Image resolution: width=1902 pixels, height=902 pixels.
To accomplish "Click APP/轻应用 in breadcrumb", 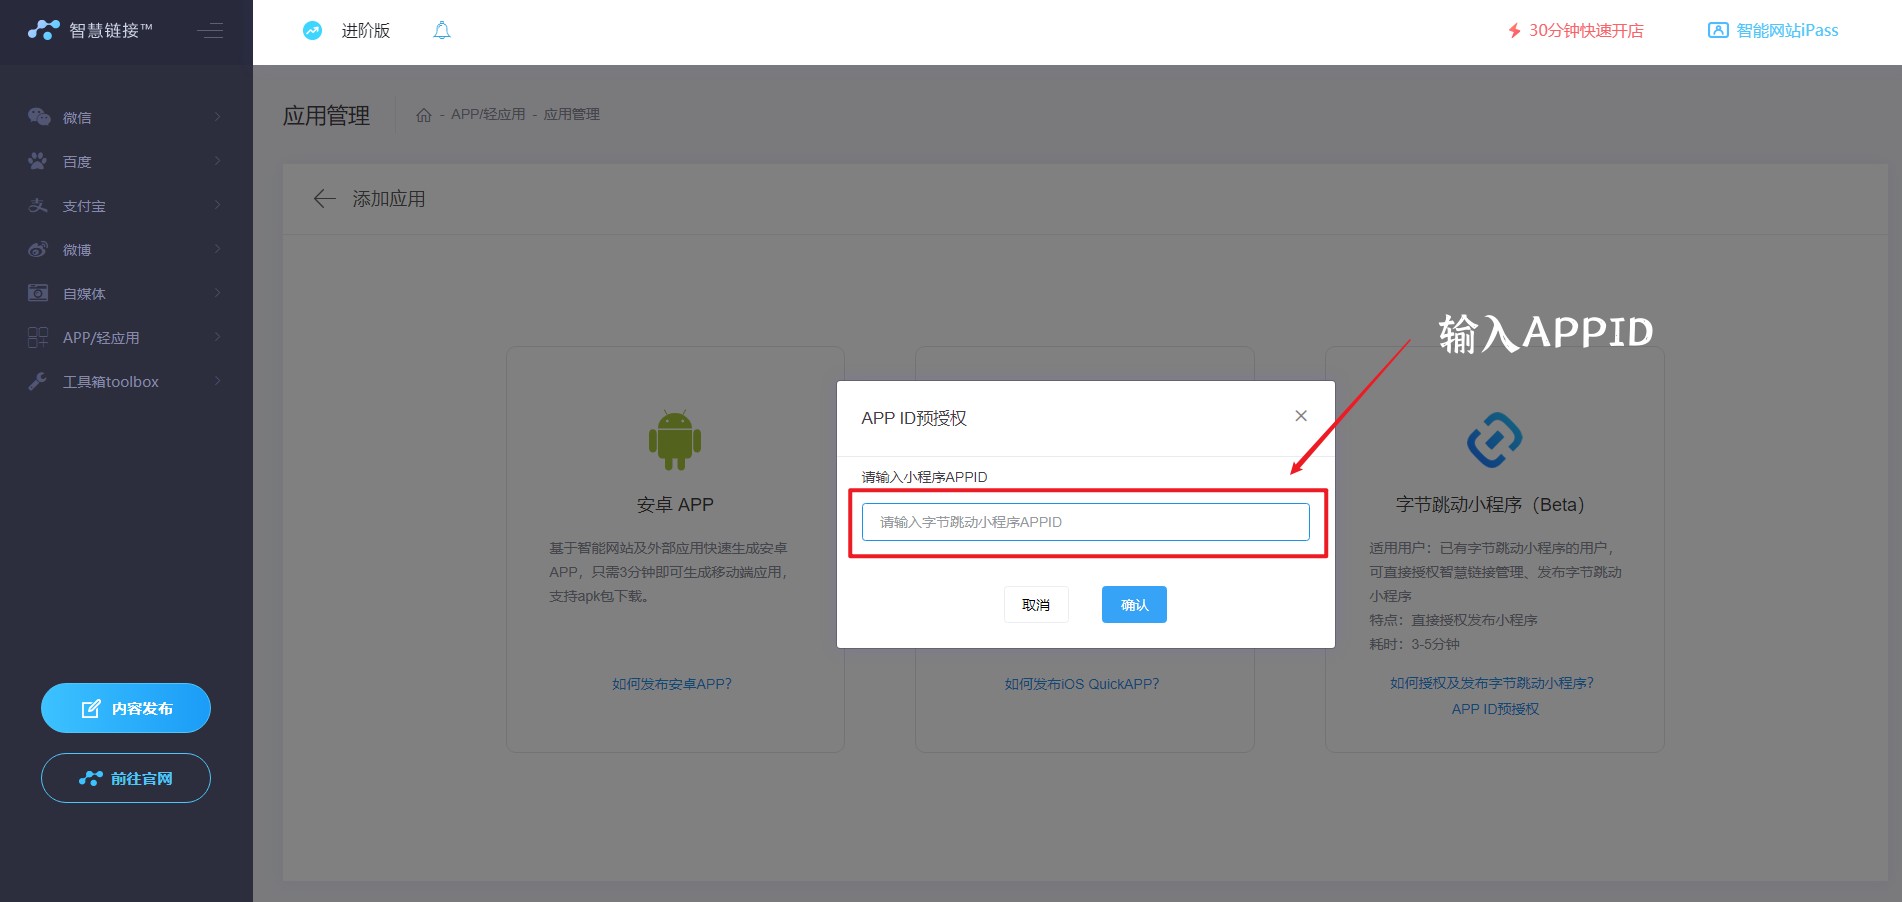I will click(488, 114).
